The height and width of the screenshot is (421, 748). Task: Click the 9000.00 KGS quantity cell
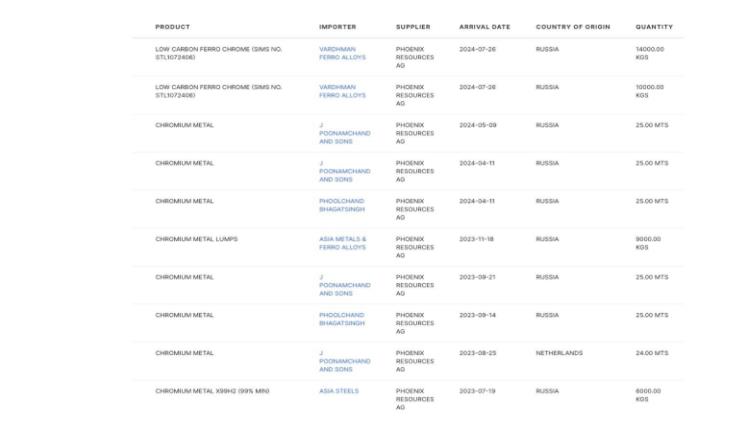(648, 243)
